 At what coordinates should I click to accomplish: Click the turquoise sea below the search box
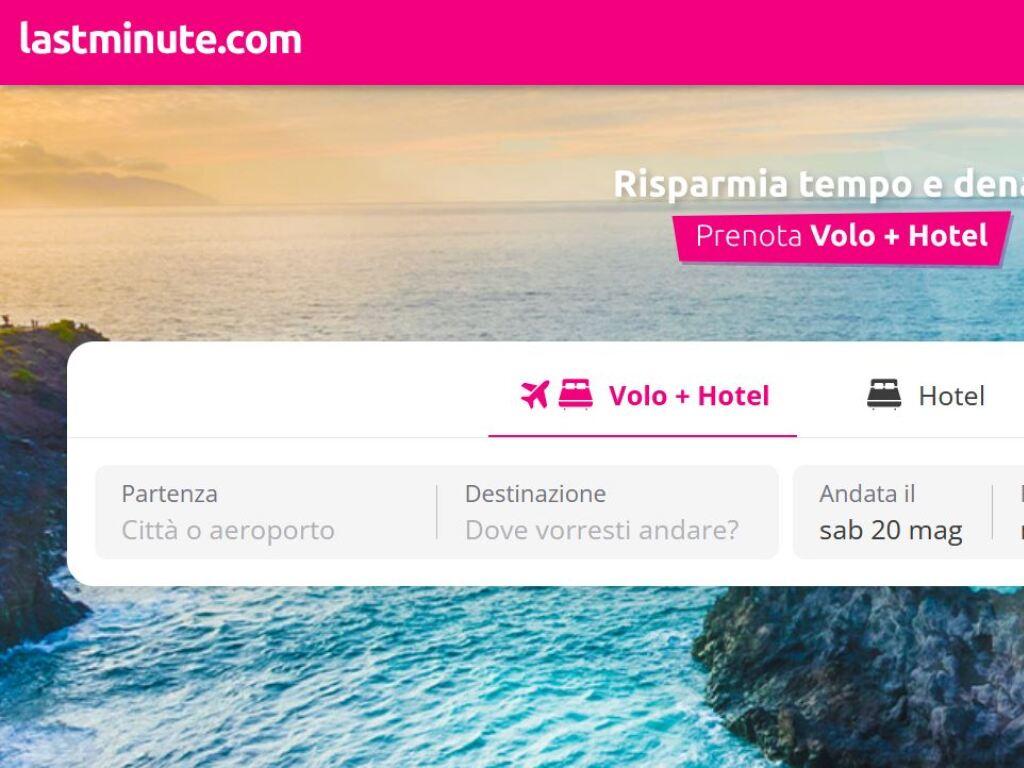[392, 679]
